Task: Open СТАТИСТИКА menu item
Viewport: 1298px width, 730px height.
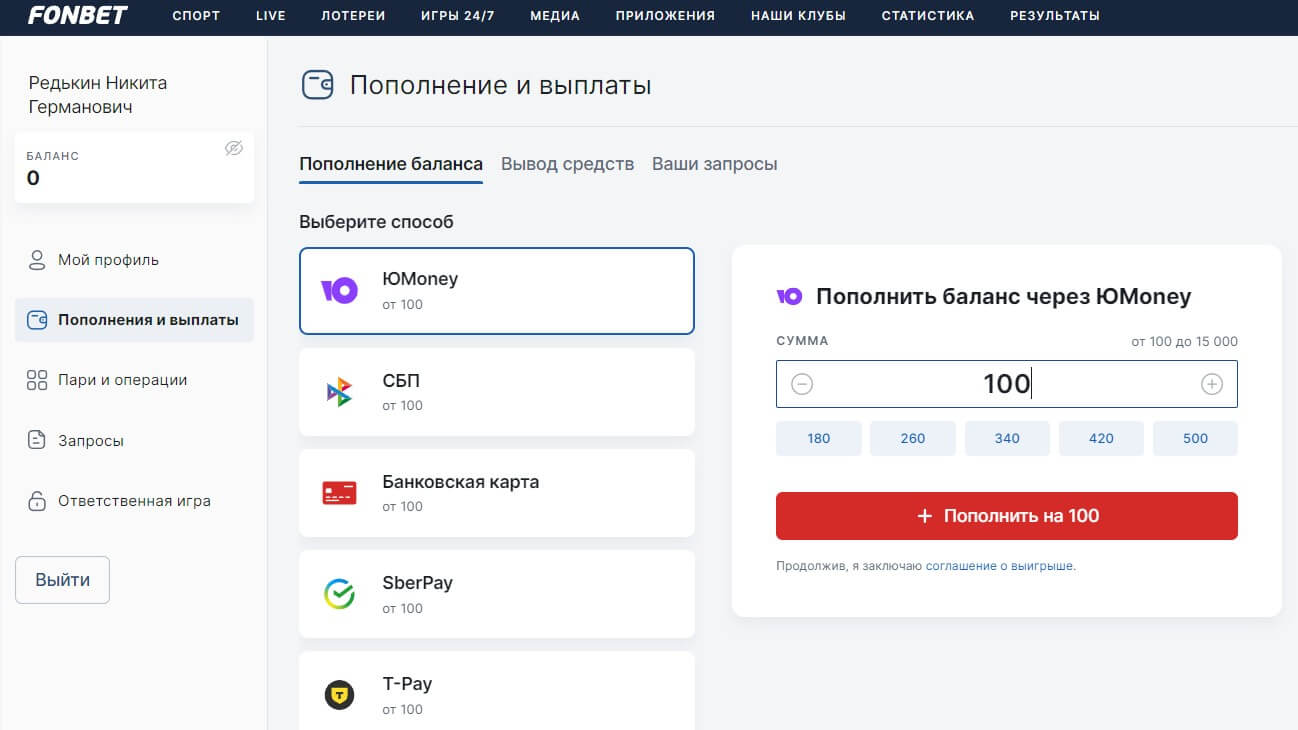Action: [928, 16]
